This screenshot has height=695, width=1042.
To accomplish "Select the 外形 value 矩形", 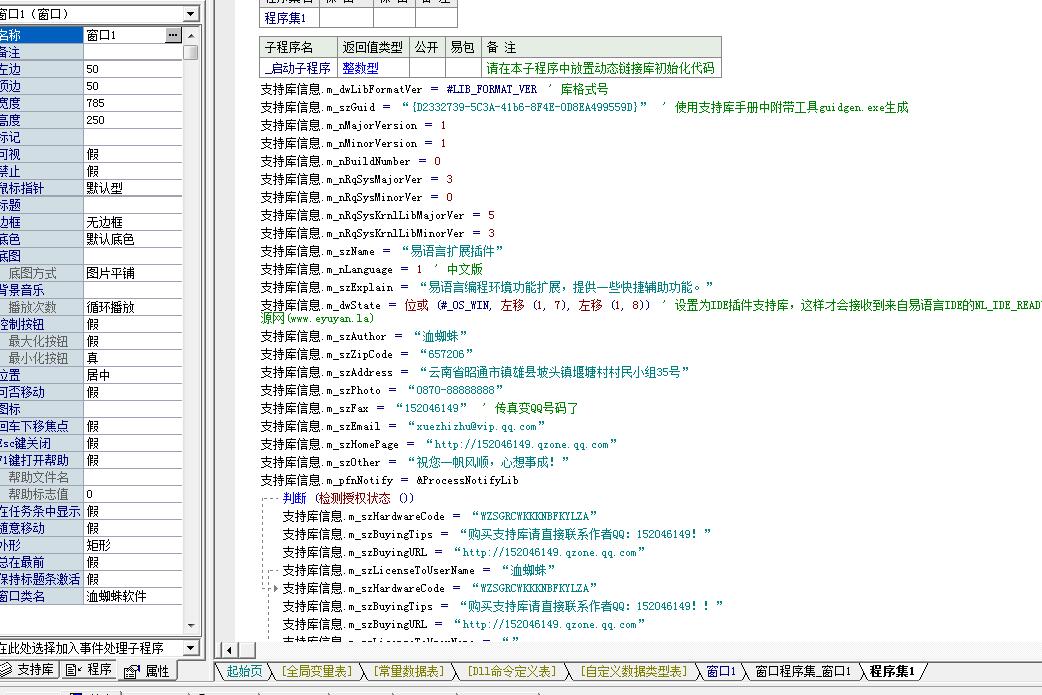I will click(x=133, y=546).
